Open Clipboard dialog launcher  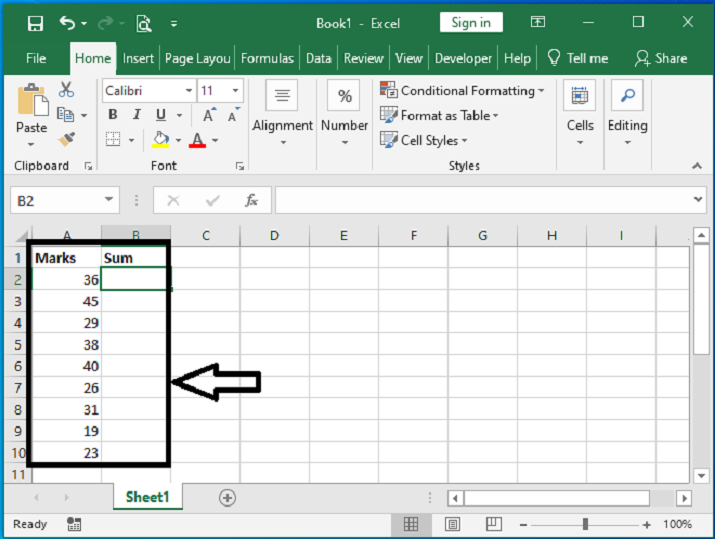pos(88,166)
